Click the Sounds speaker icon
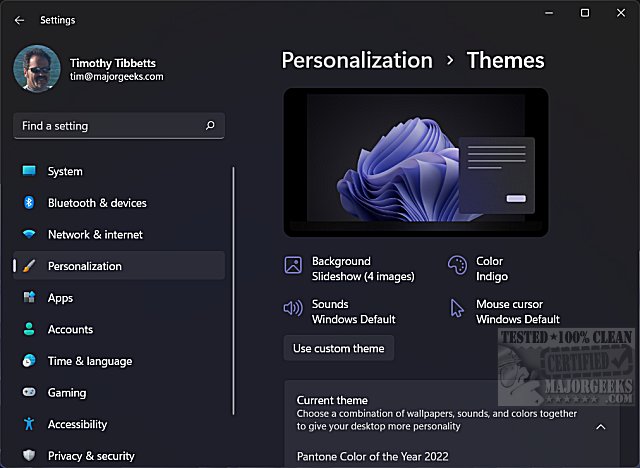Image resolution: width=640 pixels, height=468 pixels. [293, 308]
